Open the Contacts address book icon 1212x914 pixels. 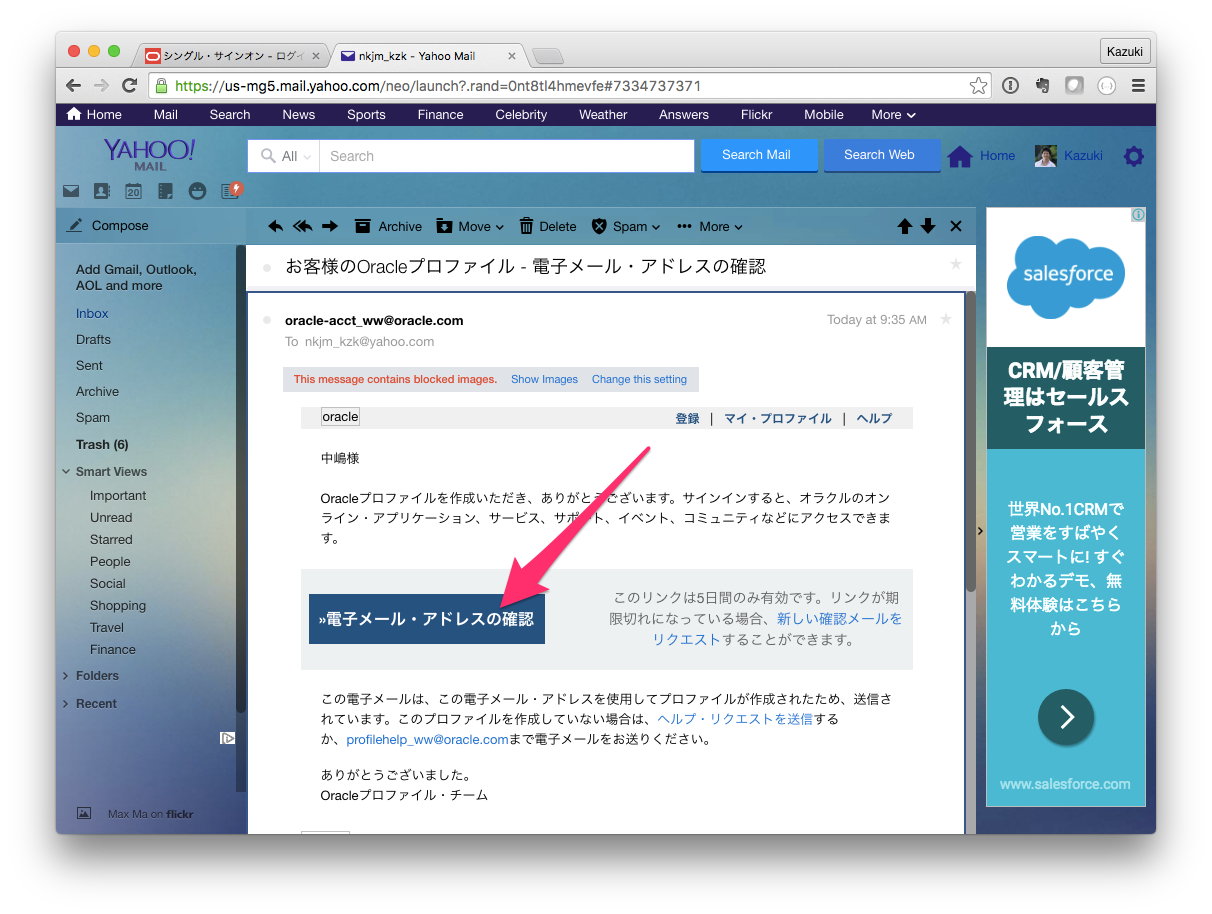pyautogui.click(x=101, y=190)
